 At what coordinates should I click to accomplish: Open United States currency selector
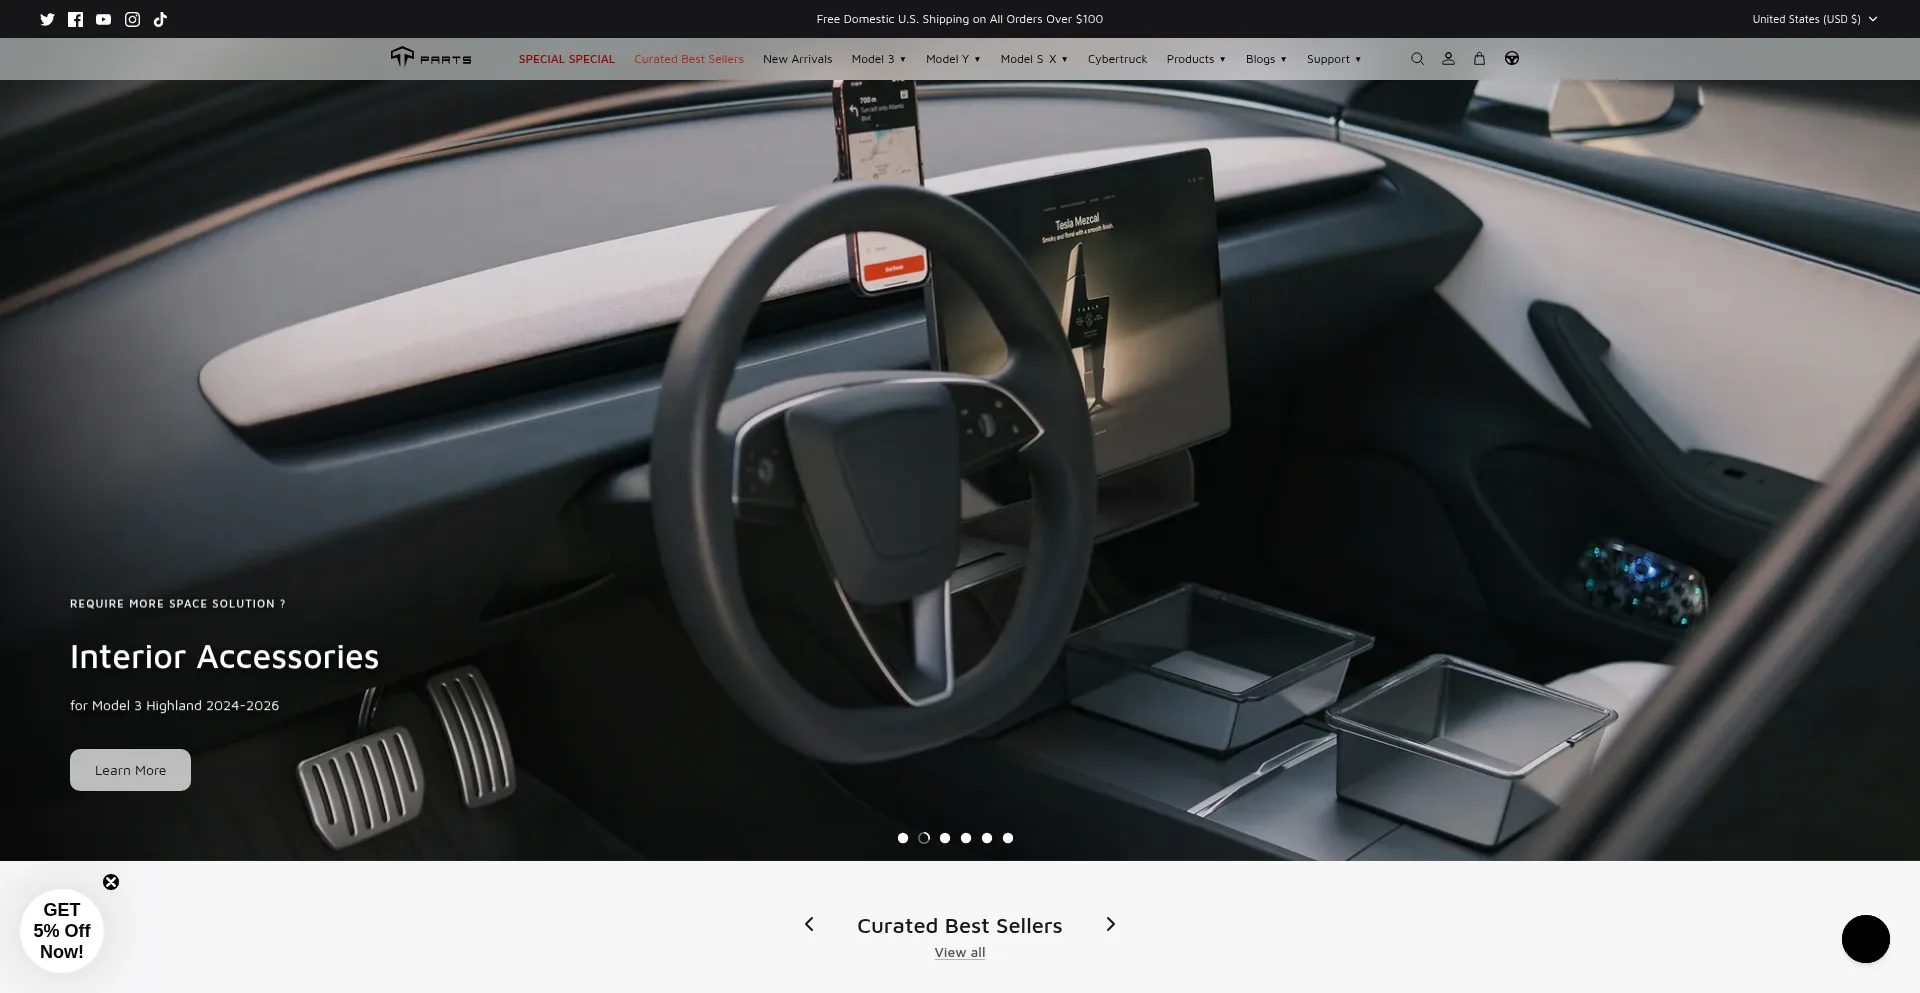click(1814, 19)
